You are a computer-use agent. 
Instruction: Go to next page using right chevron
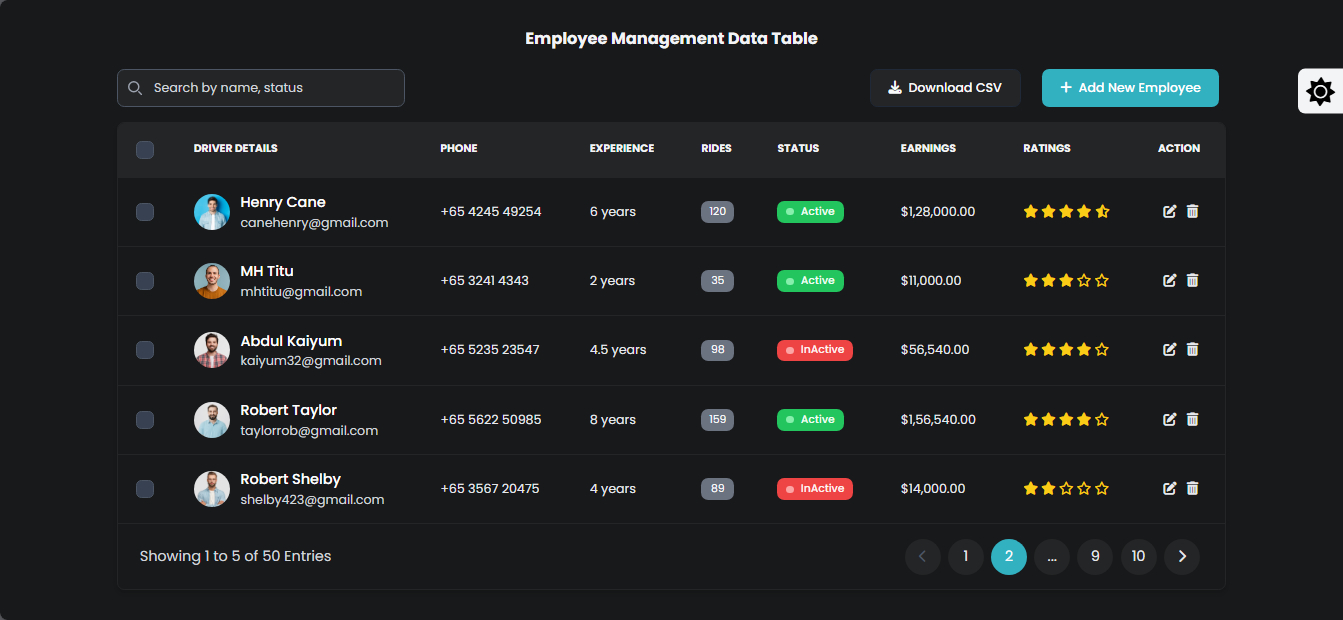[1182, 557]
